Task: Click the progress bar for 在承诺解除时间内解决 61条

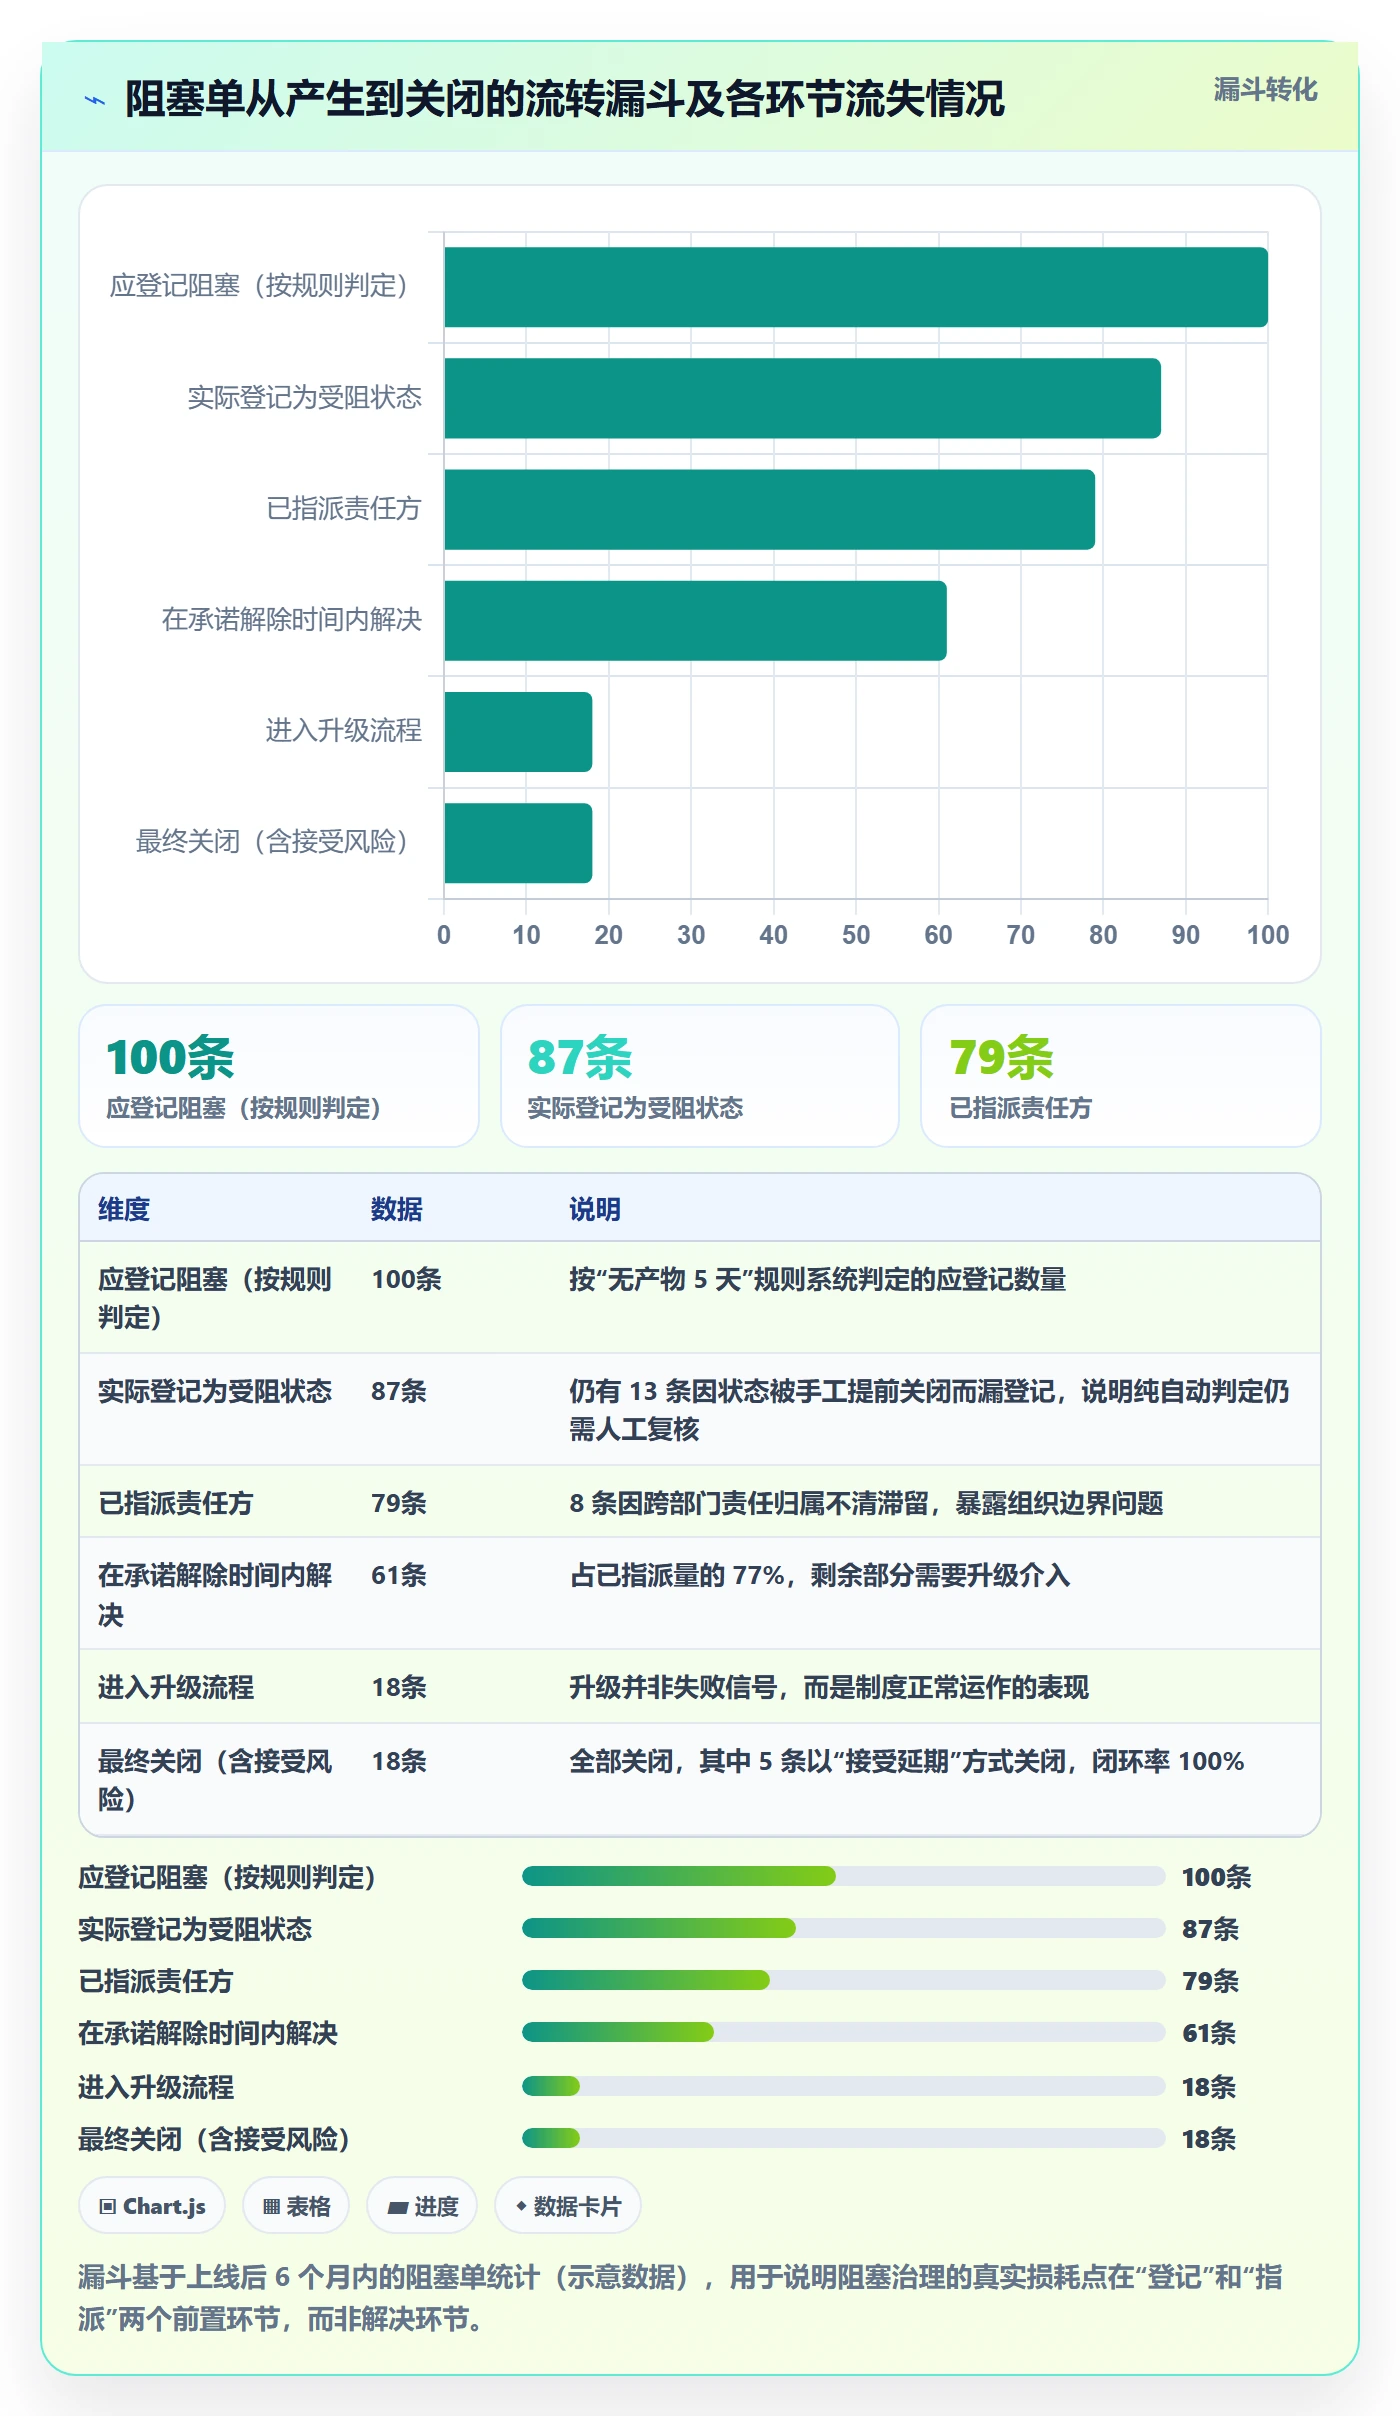Action: [843, 2032]
